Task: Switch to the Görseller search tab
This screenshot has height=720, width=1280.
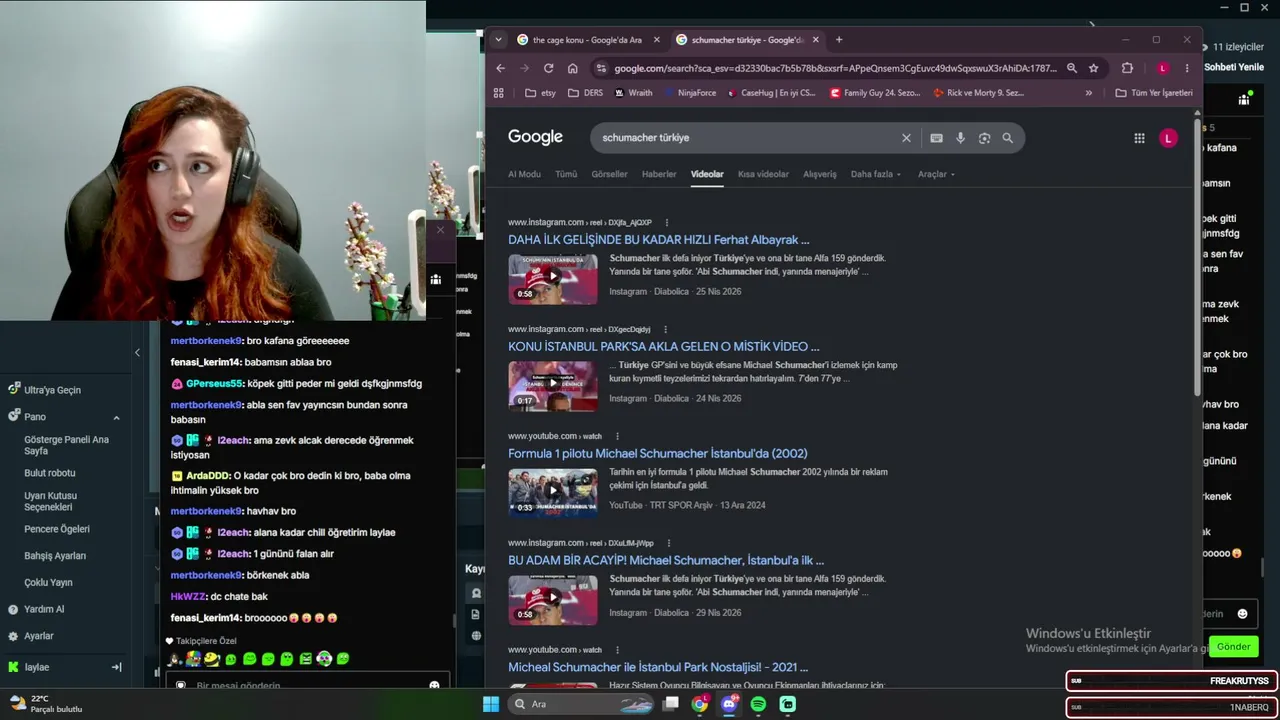Action: pos(609,174)
